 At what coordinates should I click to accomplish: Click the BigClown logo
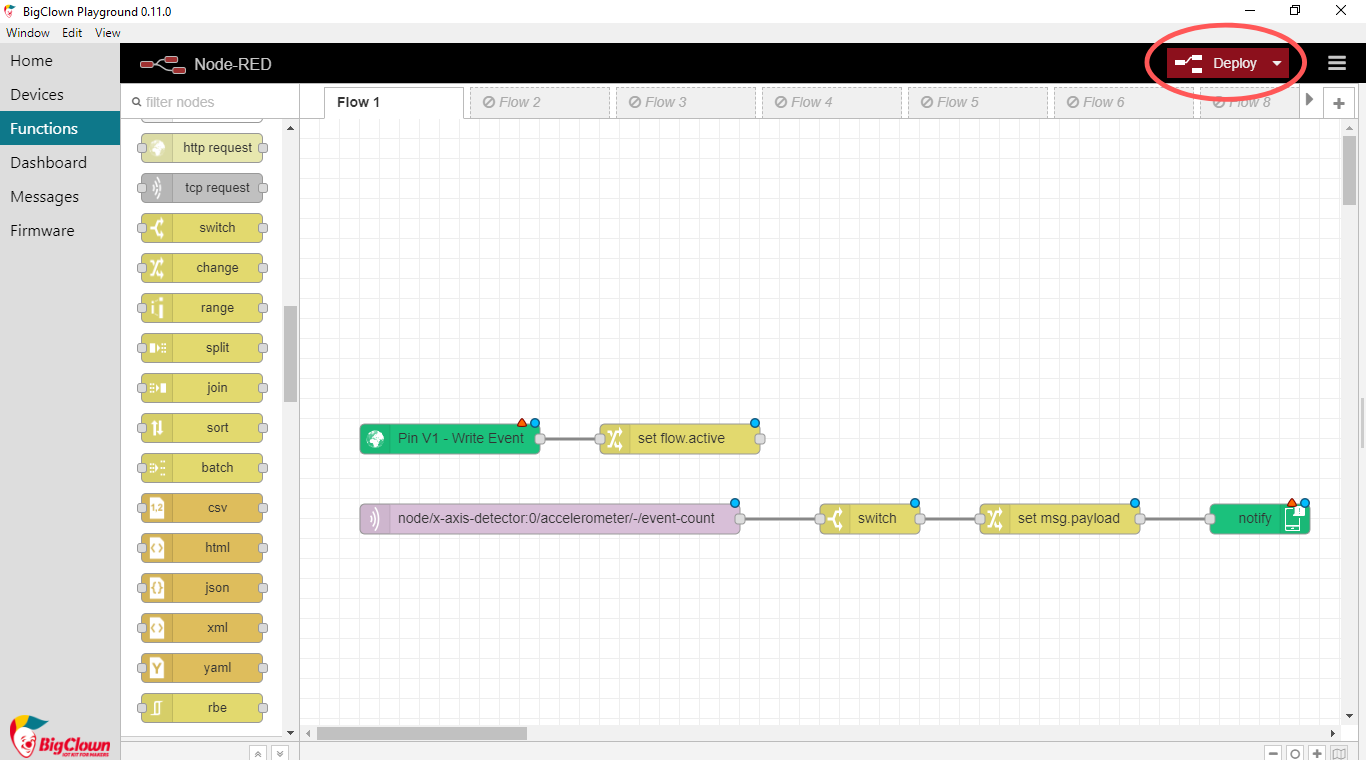click(60, 736)
